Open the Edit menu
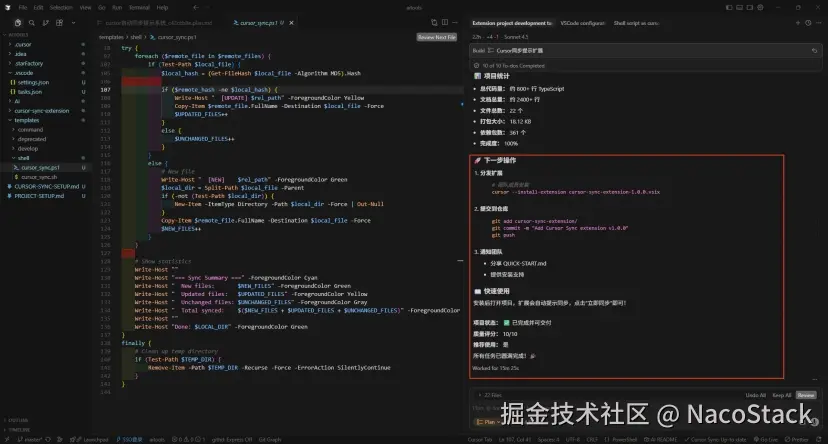The height and width of the screenshot is (444, 828). point(39,7)
